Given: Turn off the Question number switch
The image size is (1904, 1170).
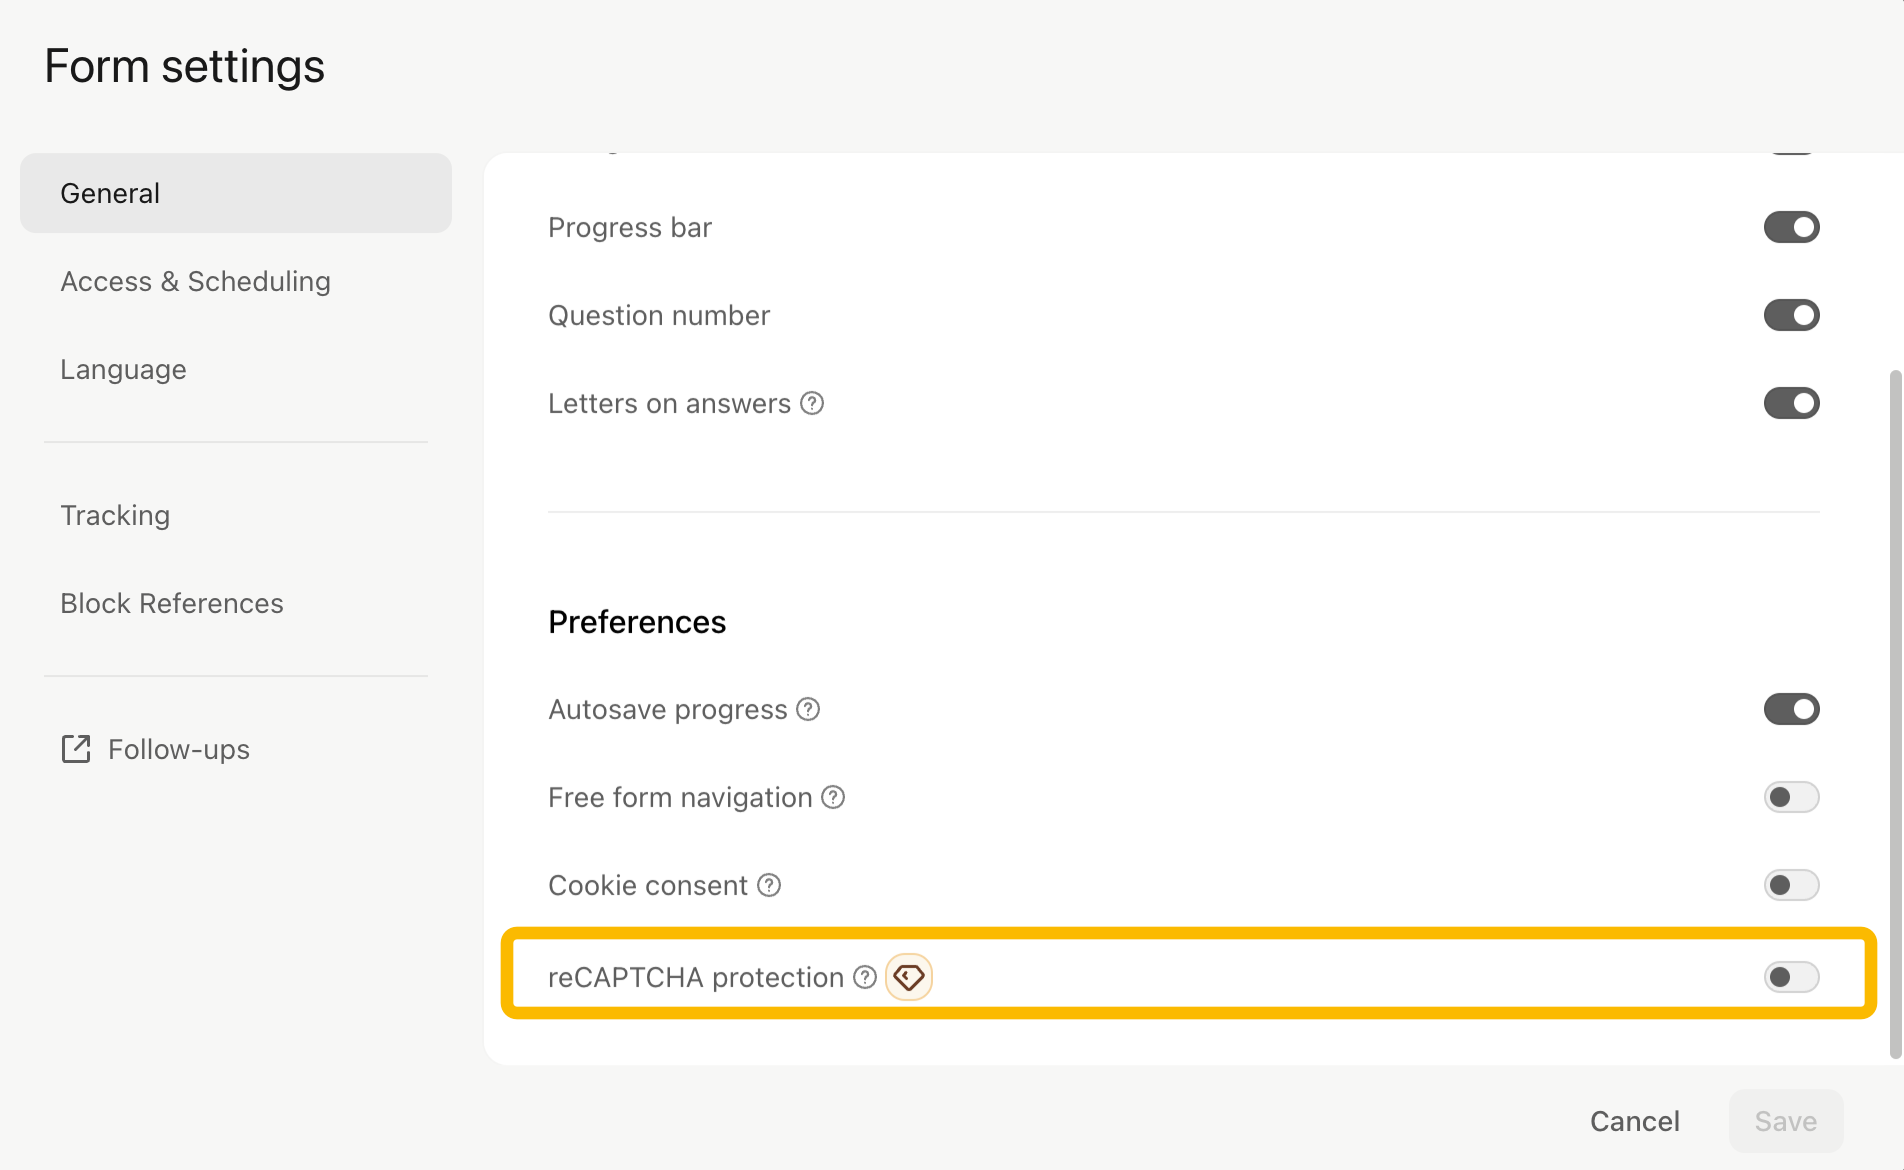Looking at the screenshot, I should pos(1791,315).
